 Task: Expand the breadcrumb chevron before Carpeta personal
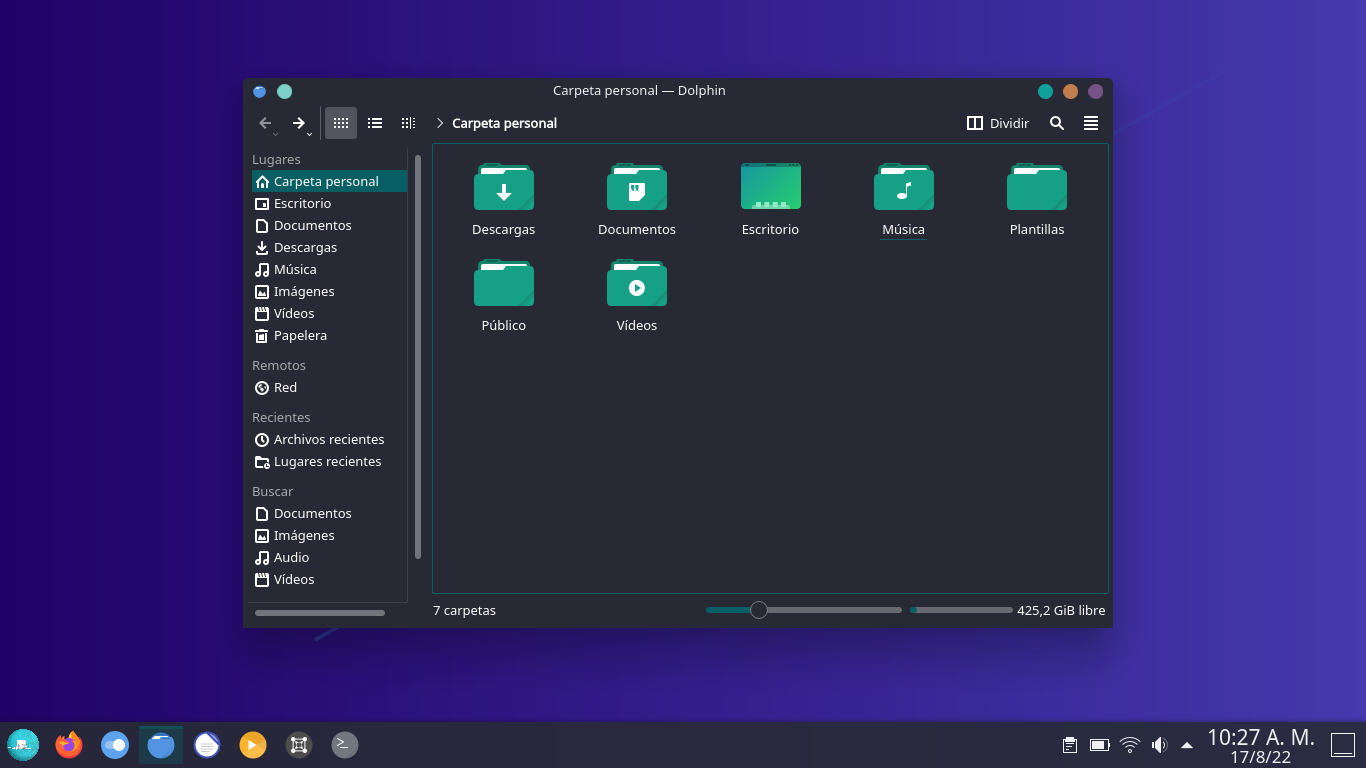(x=439, y=123)
